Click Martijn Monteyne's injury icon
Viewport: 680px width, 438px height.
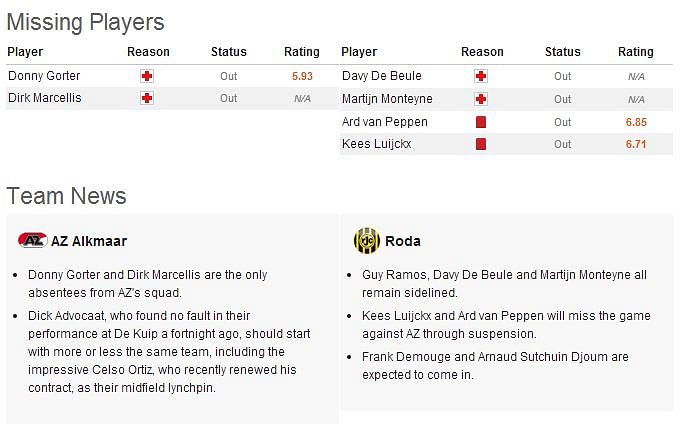[x=481, y=99]
